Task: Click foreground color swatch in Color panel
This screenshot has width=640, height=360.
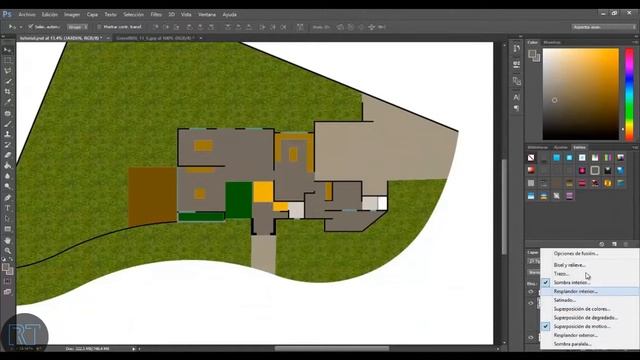Action: coord(532,54)
